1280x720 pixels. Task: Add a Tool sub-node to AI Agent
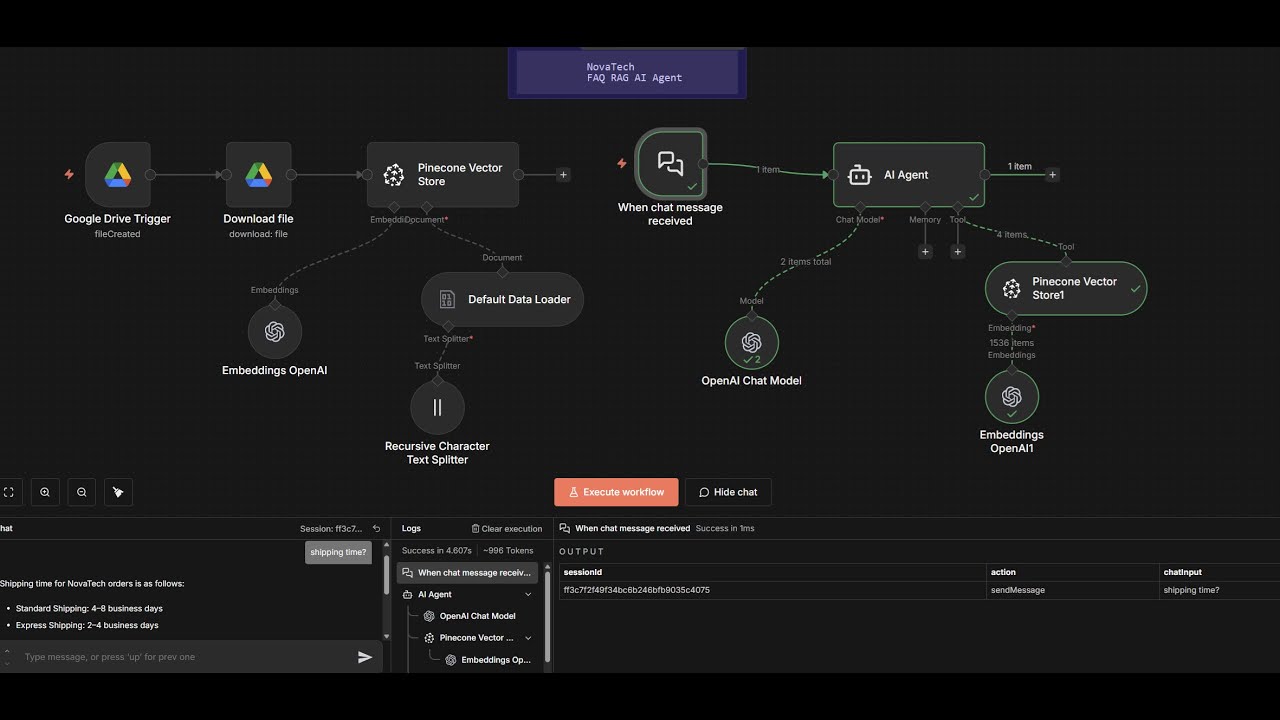tap(957, 252)
